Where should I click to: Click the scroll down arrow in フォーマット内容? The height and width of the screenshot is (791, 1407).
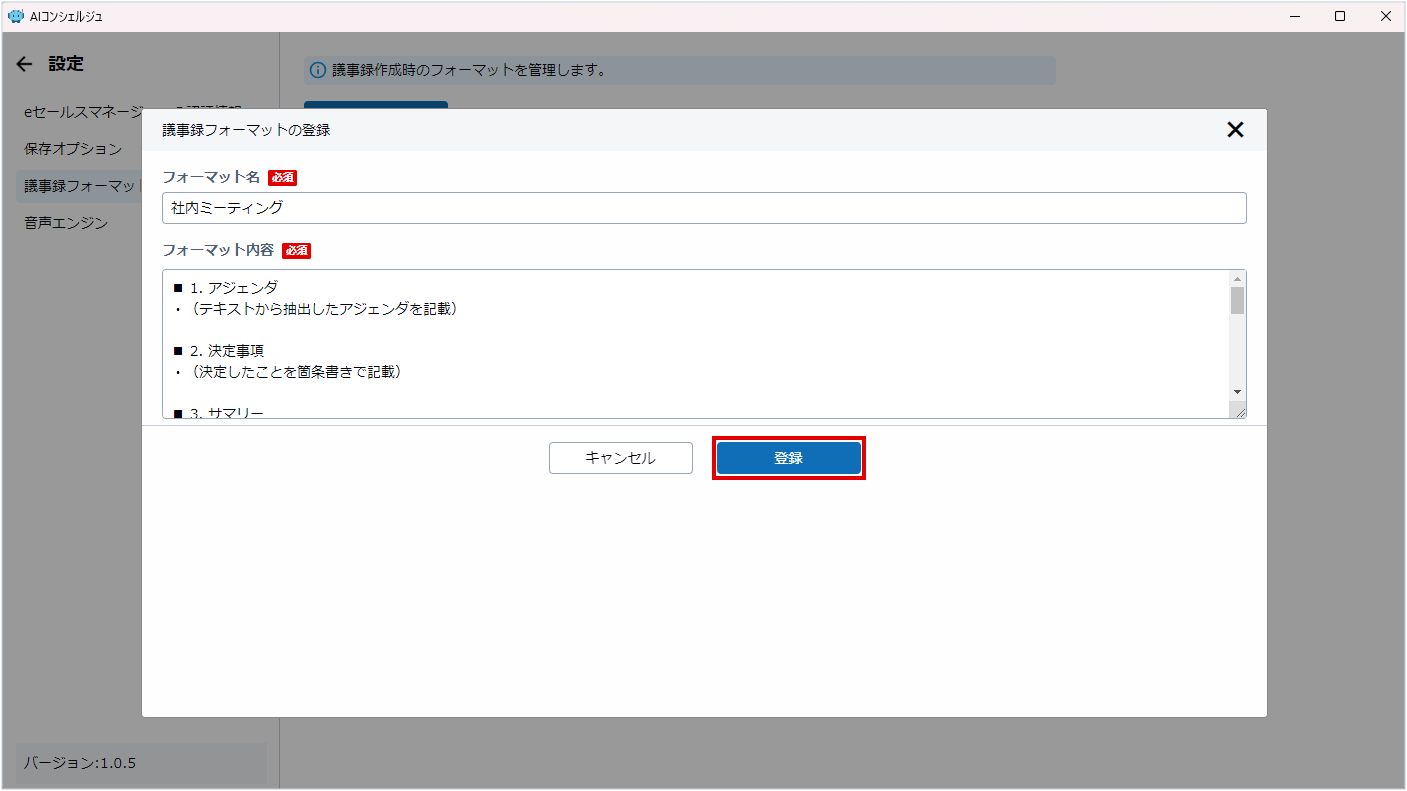(x=1237, y=391)
